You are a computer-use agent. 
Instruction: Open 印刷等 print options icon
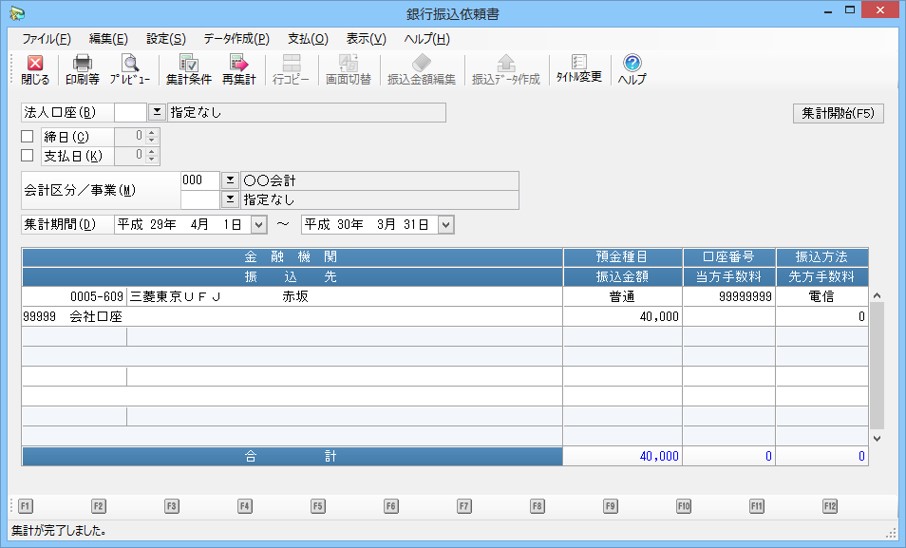82,69
